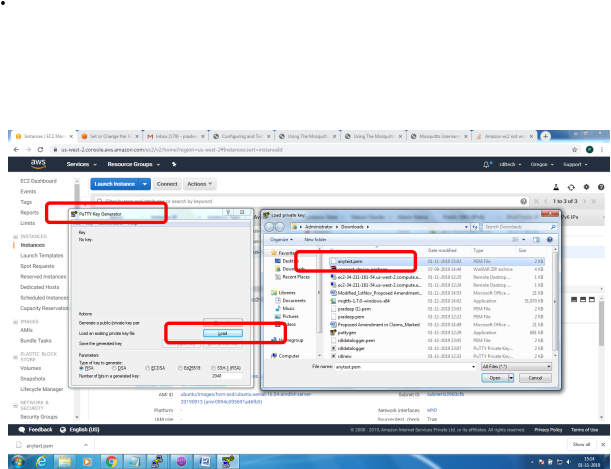Click the Load button in PuTTY Key Generator
This screenshot has width=611, height=469.
(222, 333)
